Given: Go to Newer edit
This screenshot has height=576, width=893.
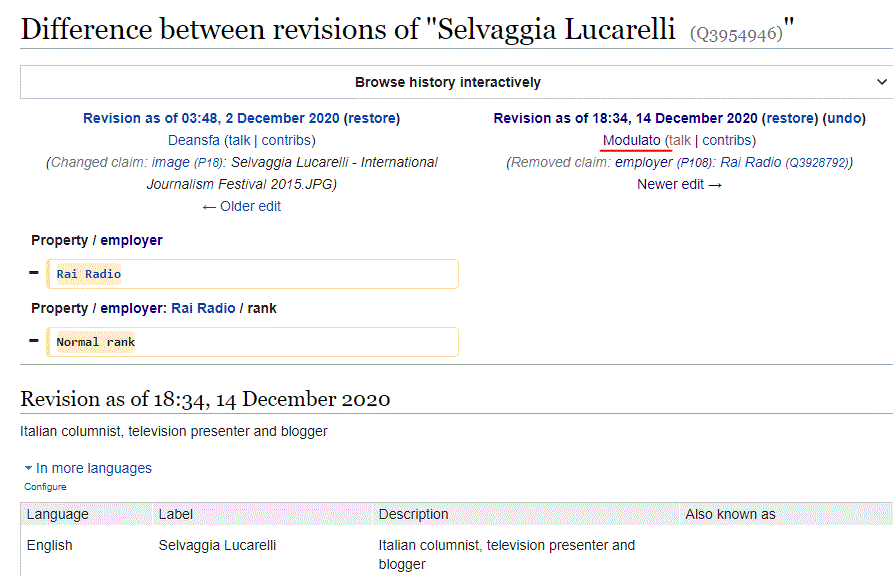Looking at the screenshot, I should point(679,185).
